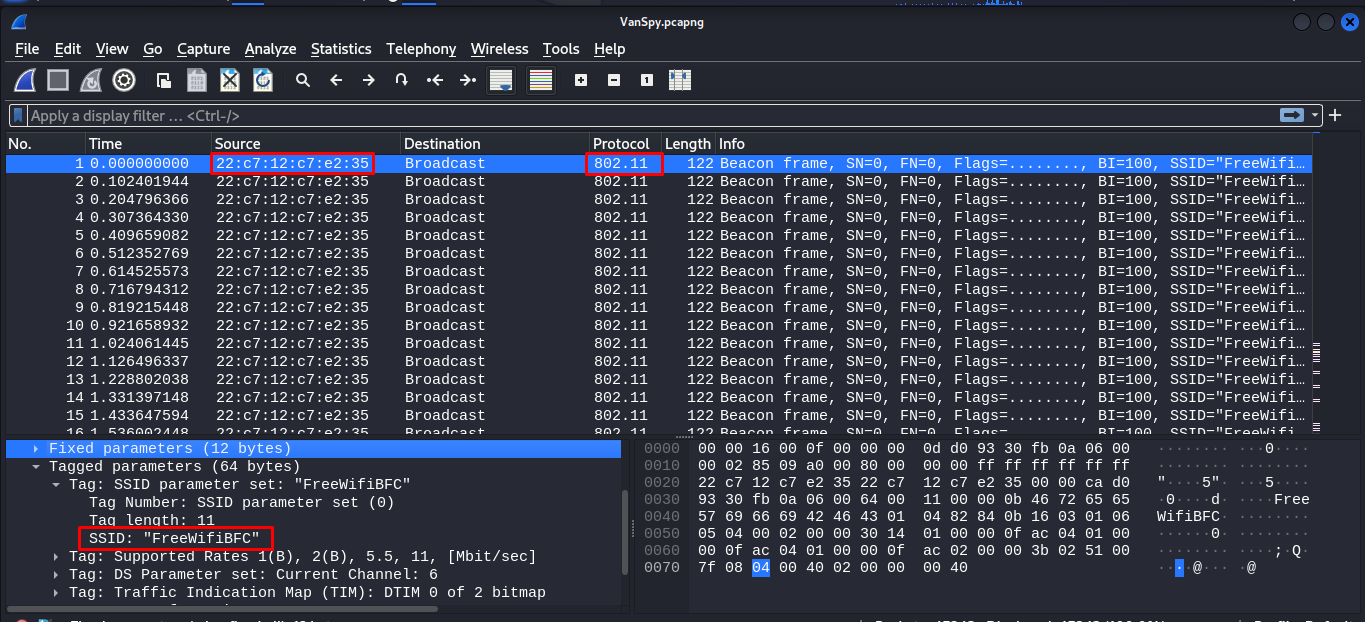This screenshot has height=622, width=1365.
Task: Open the Help menu
Action: click(609, 49)
